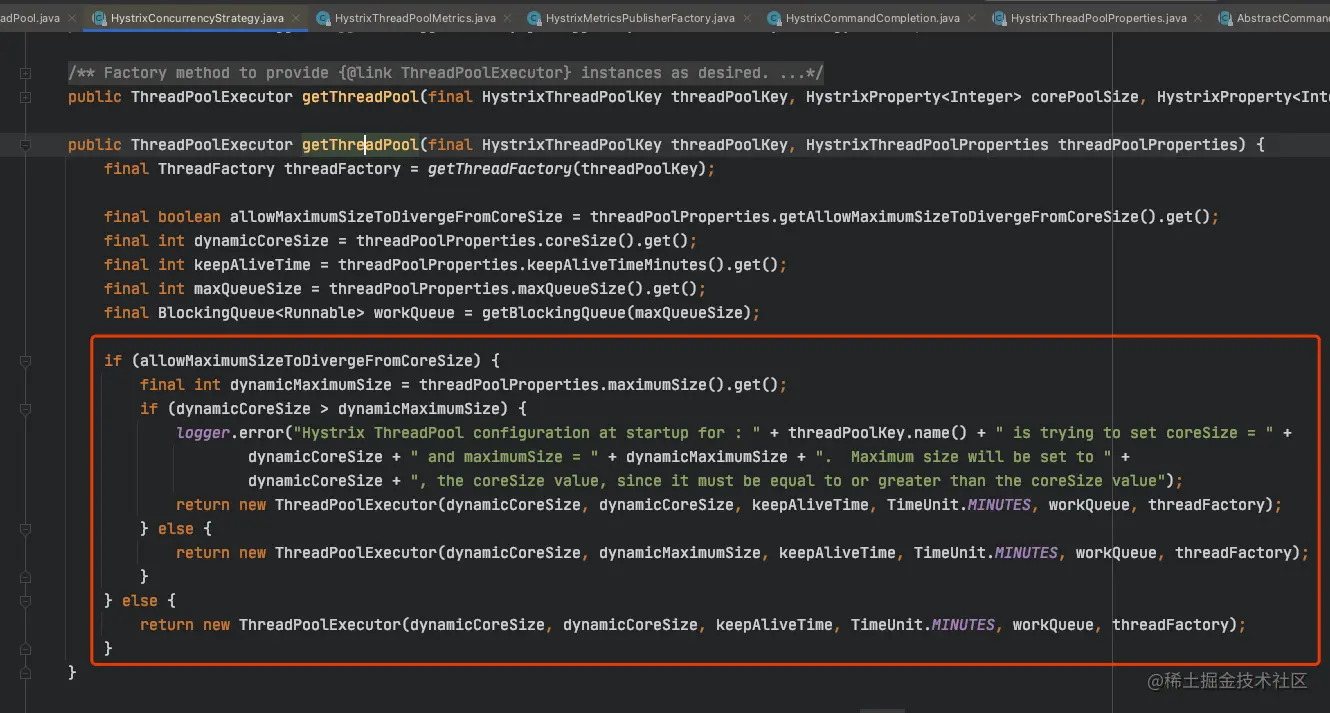Click the workQueue variable in its declaration line

pyautogui.click(x=414, y=313)
